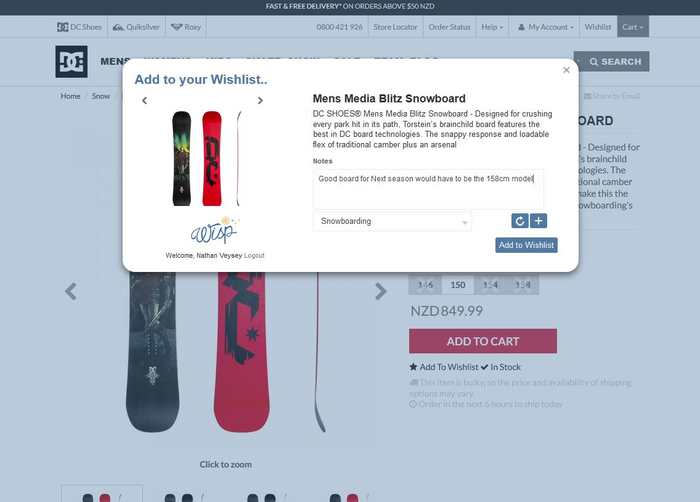Viewport: 700px width, 502px height.
Task: Open the Store Locator menu item
Action: pyautogui.click(x=395, y=27)
